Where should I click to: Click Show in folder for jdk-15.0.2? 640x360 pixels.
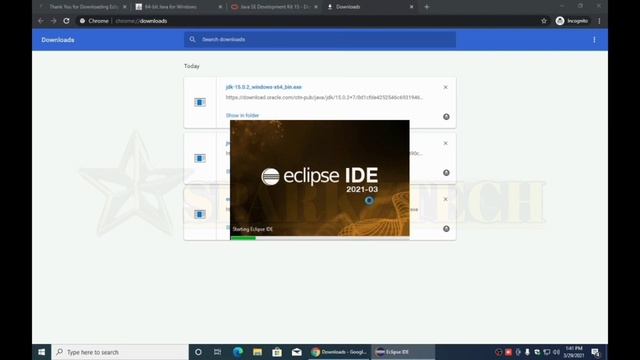pyautogui.click(x=242, y=116)
